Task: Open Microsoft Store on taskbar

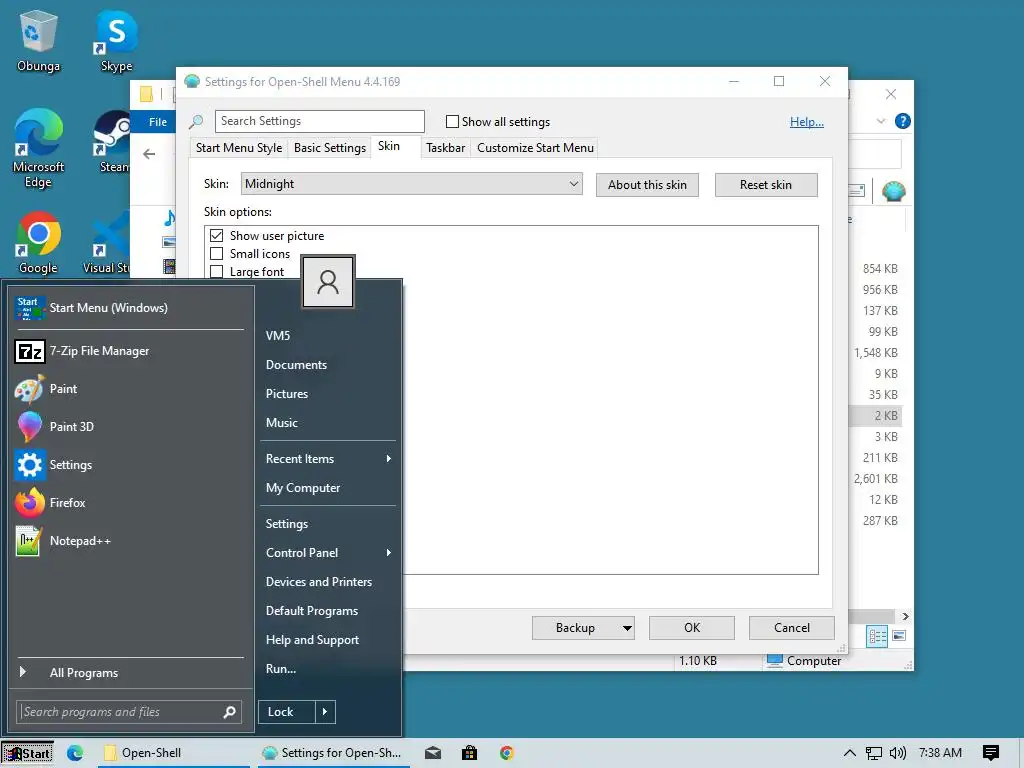Action: tap(470, 753)
